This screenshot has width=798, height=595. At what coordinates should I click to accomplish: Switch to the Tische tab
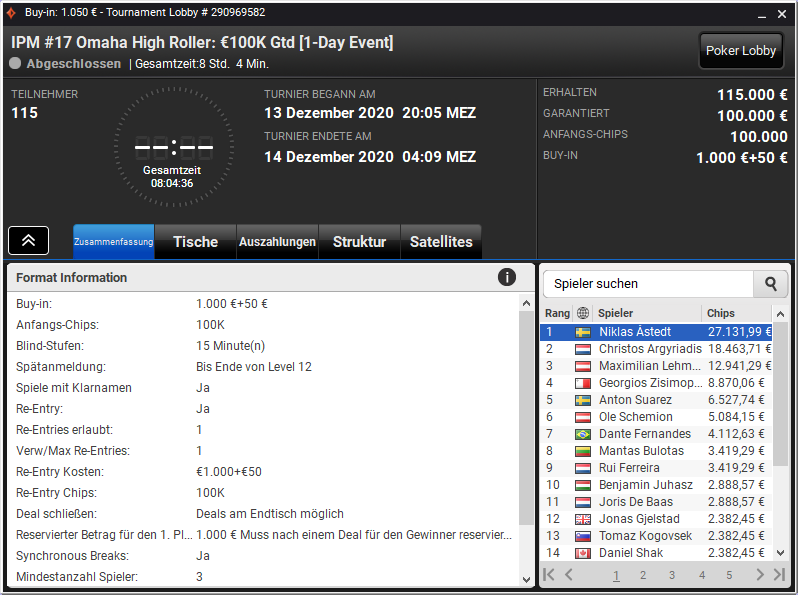click(x=195, y=242)
